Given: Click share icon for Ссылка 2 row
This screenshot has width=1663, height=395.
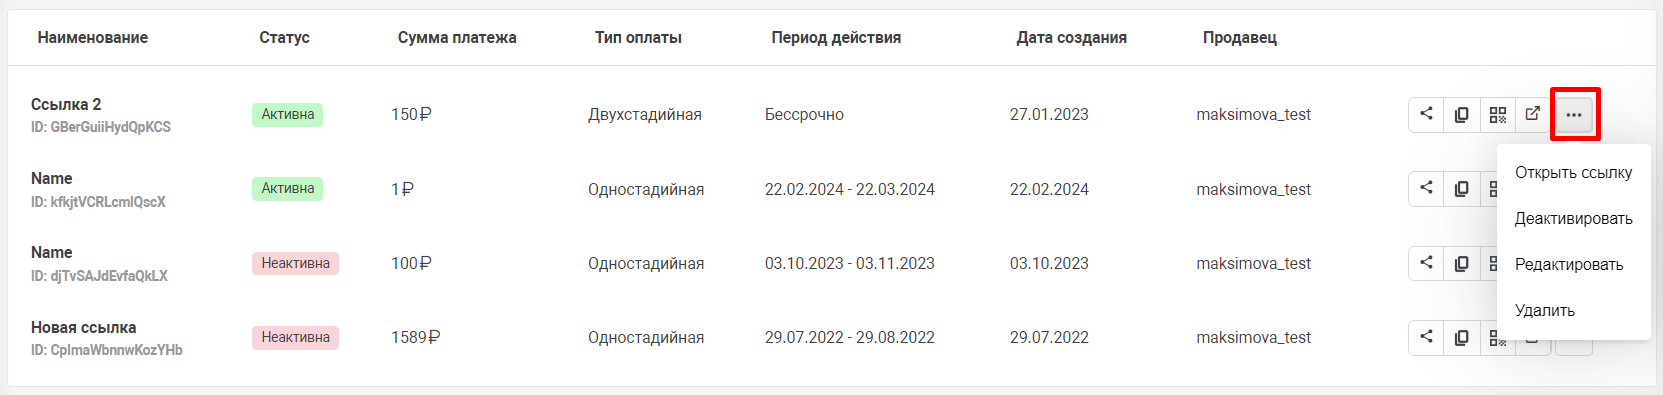Looking at the screenshot, I should pos(1426,114).
